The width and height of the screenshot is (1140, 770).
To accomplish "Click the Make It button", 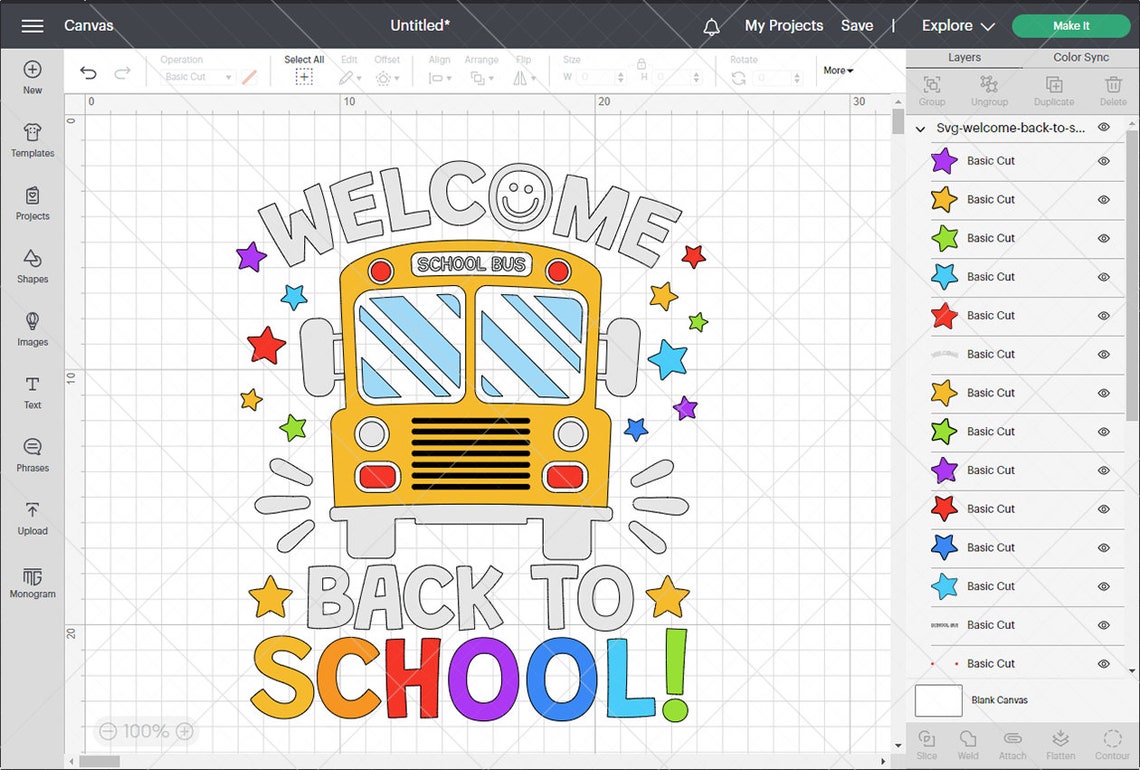I will 1070,25.
